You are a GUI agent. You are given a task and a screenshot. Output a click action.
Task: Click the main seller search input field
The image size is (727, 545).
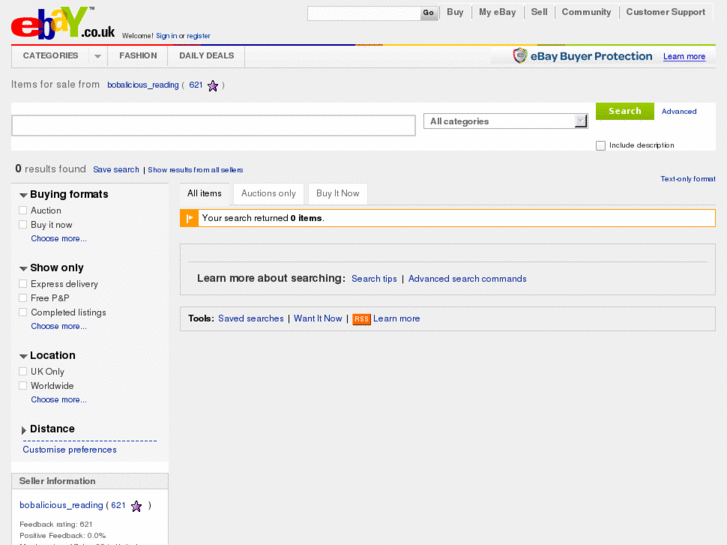(213, 126)
